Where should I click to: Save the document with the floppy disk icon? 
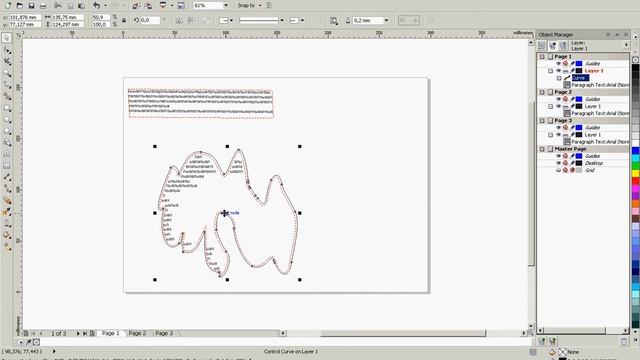click(31, 5)
